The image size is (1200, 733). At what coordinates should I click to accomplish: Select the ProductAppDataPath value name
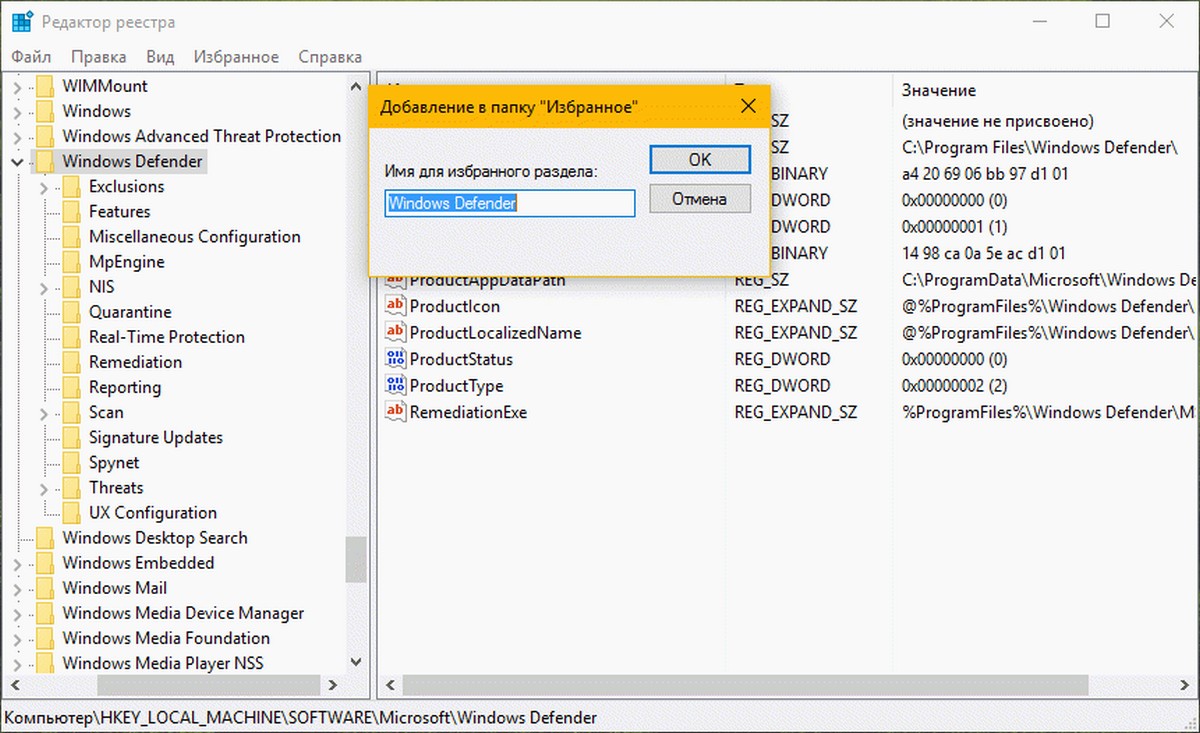[487, 281]
